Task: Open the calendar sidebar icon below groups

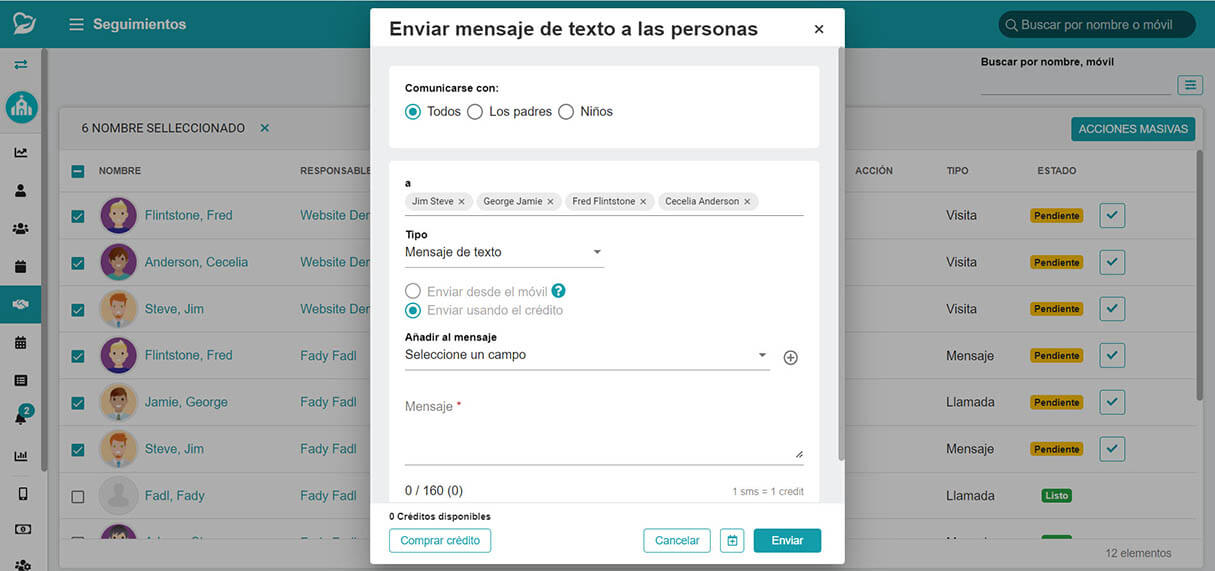Action: pyautogui.click(x=21, y=267)
